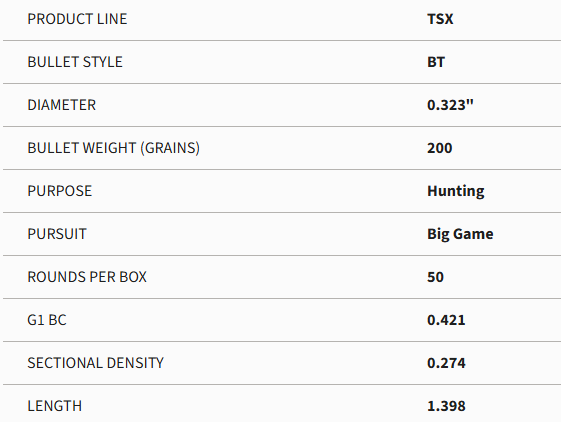Select the 0.323" diameter value
This screenshot has width=561, height=422.
click(450, 105)
